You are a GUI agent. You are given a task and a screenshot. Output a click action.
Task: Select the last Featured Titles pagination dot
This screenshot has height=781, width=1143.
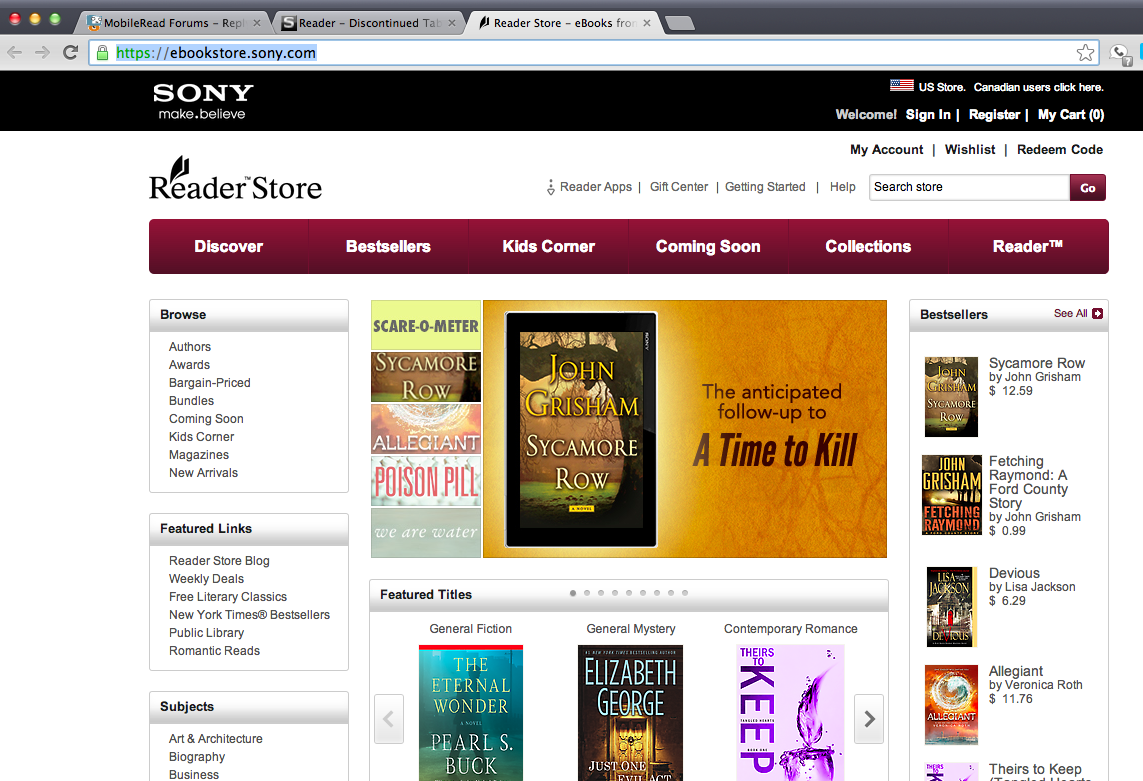pos(685,593)
